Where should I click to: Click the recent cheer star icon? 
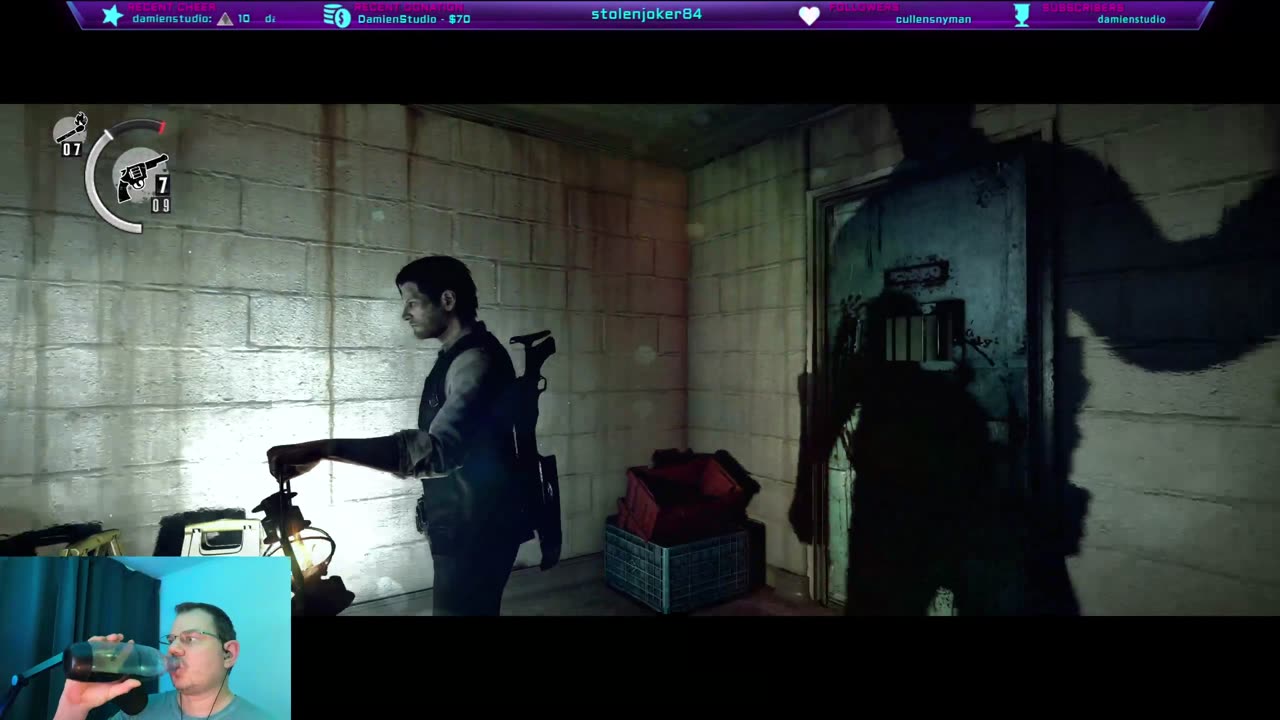113,15
